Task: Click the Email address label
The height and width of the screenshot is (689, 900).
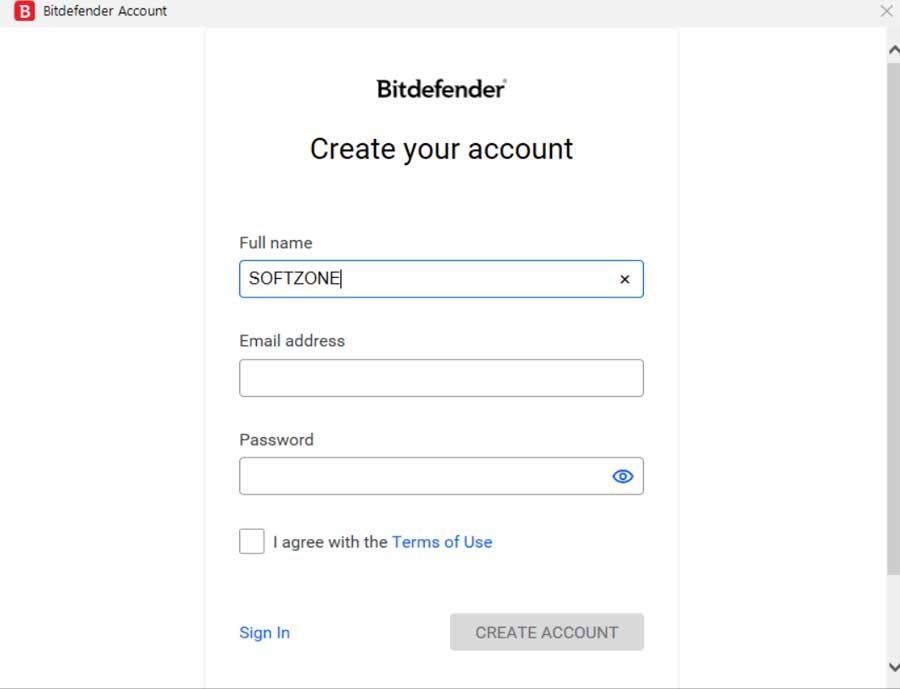Action: pos(292,341)
